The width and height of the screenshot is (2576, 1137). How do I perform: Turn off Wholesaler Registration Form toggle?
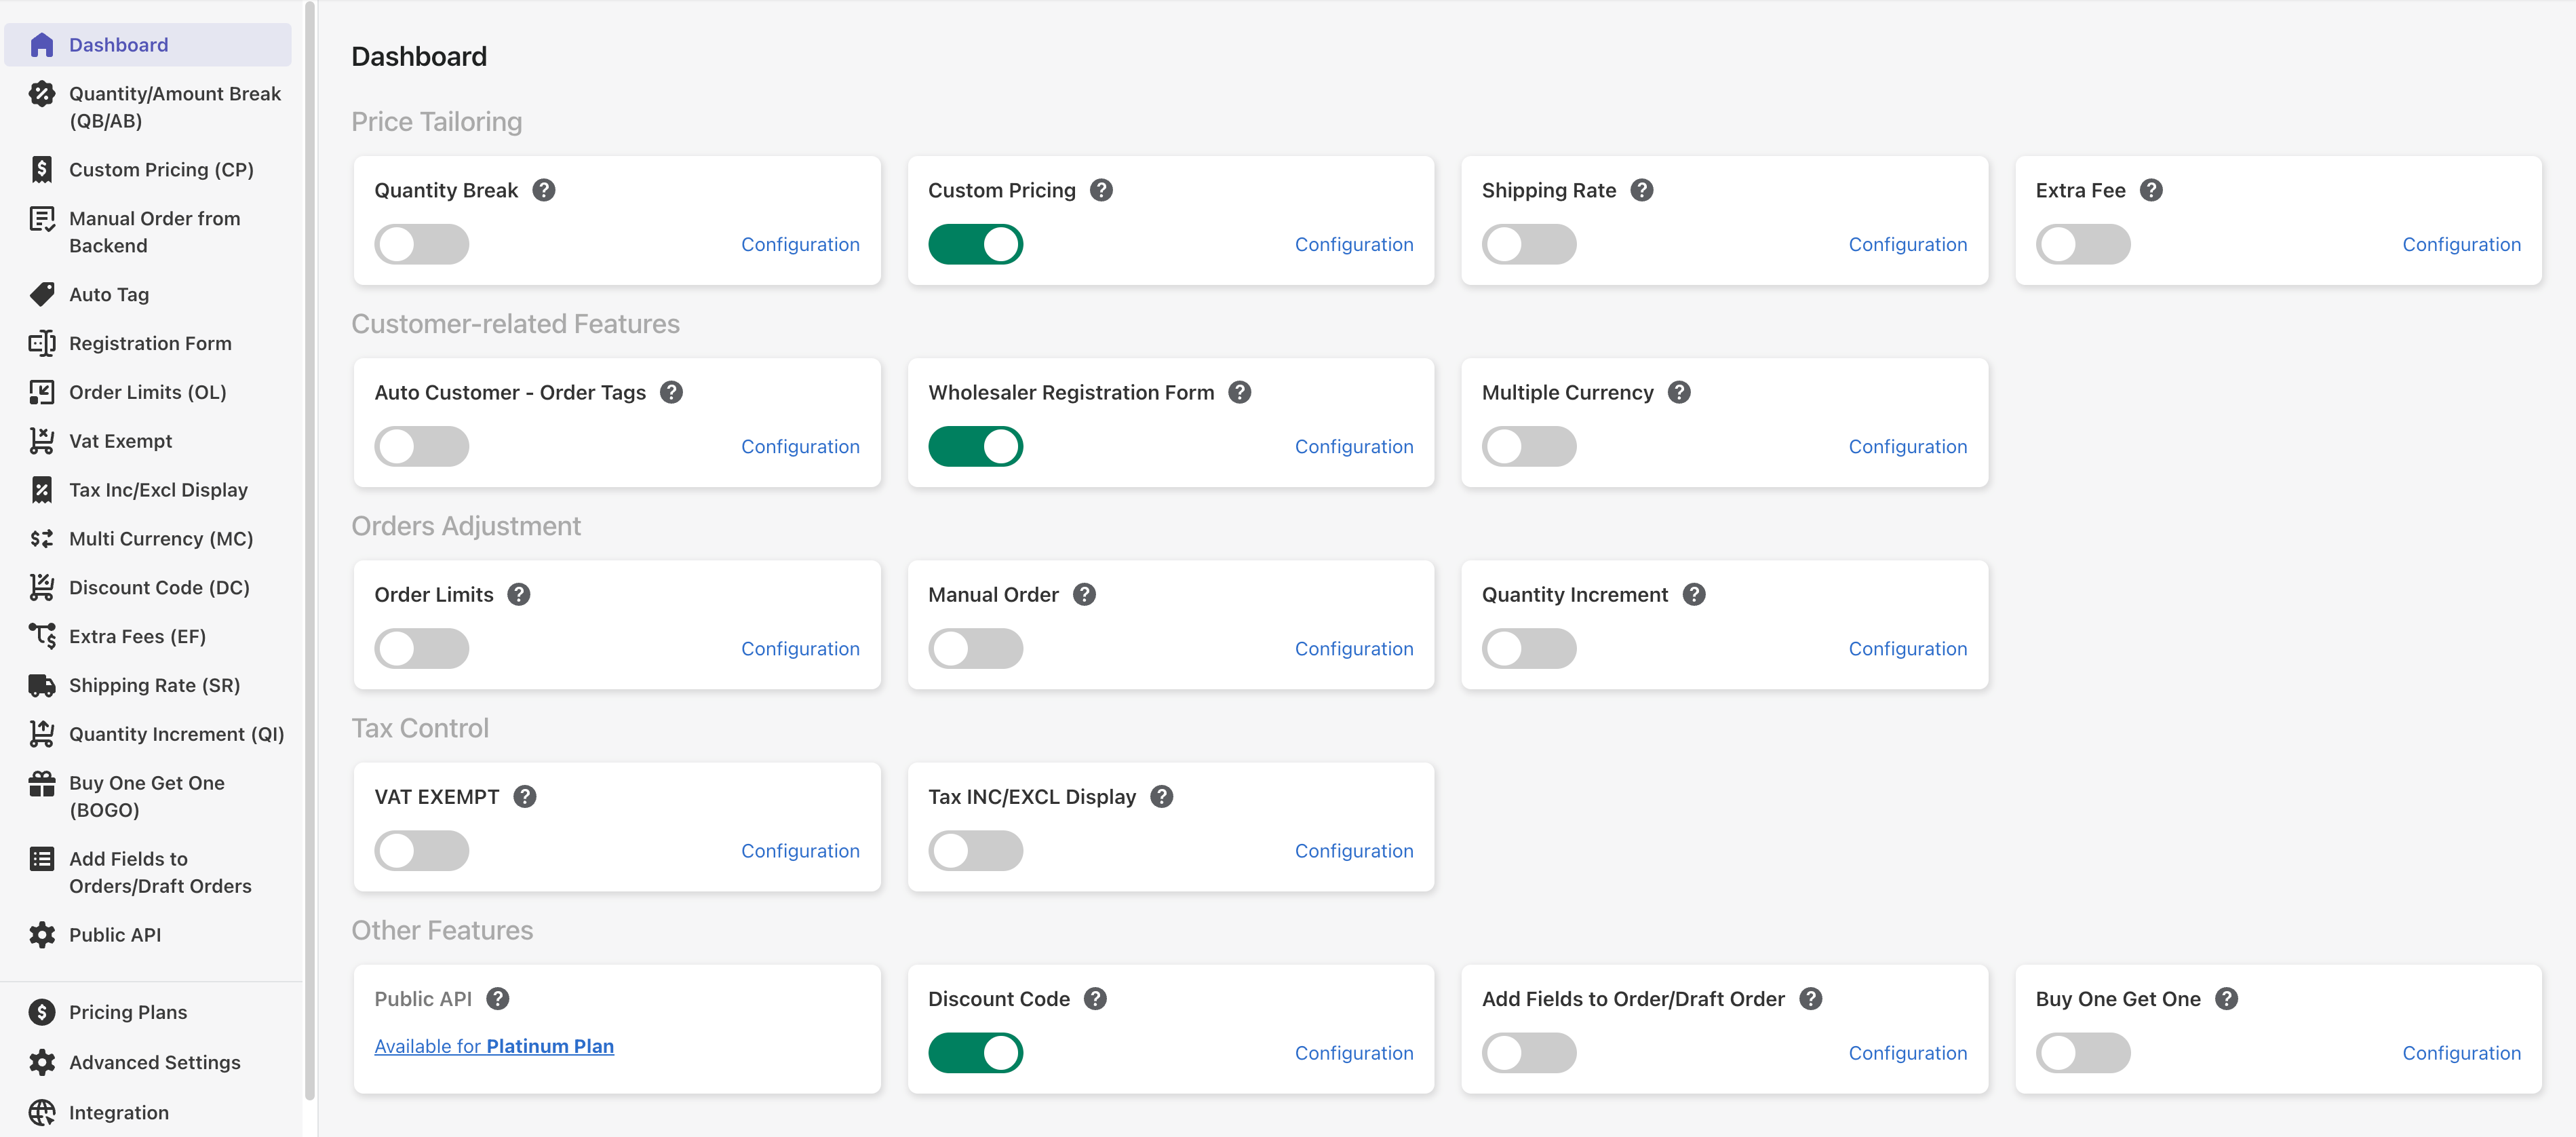(x=975, y=446)
